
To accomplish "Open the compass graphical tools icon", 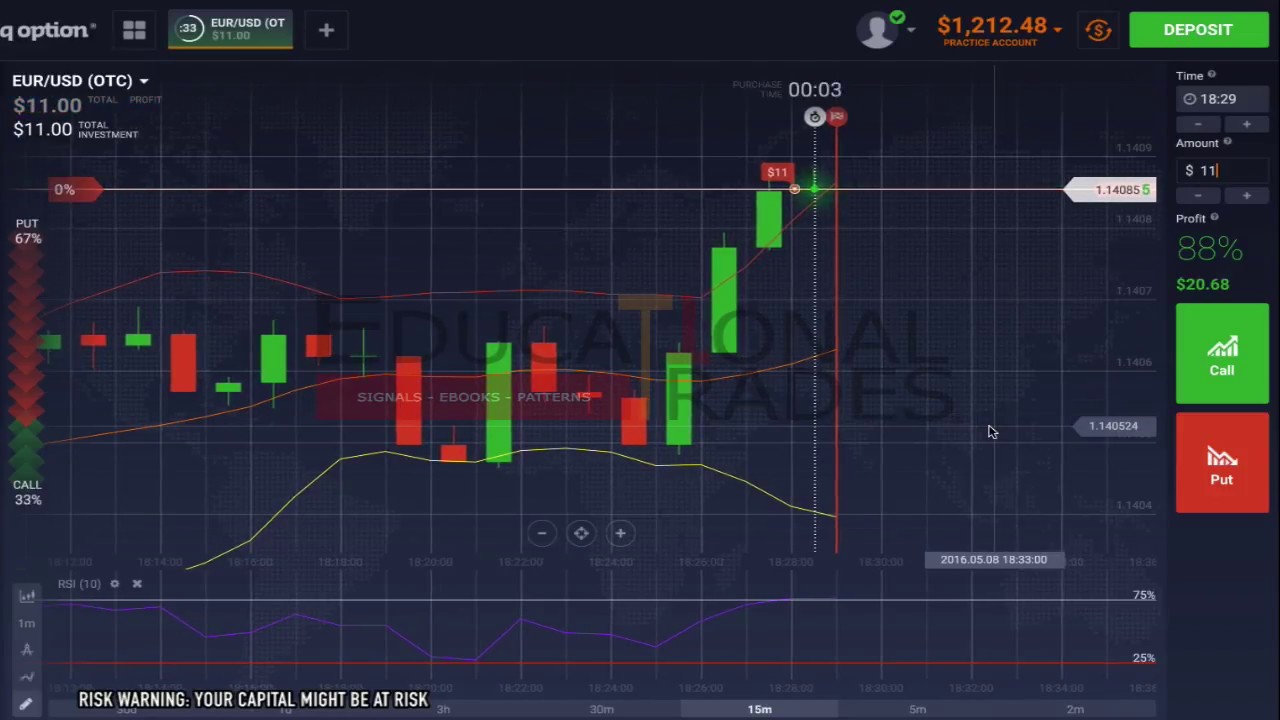I will (27, 650).
